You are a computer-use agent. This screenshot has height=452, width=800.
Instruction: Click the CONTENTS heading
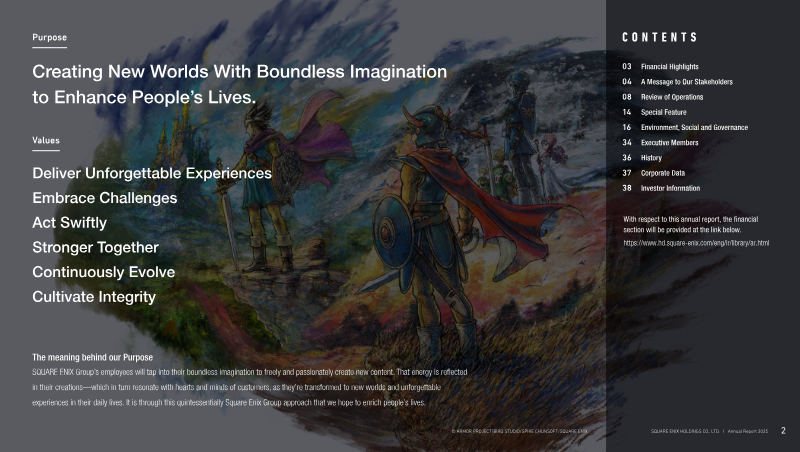(660, 37)
